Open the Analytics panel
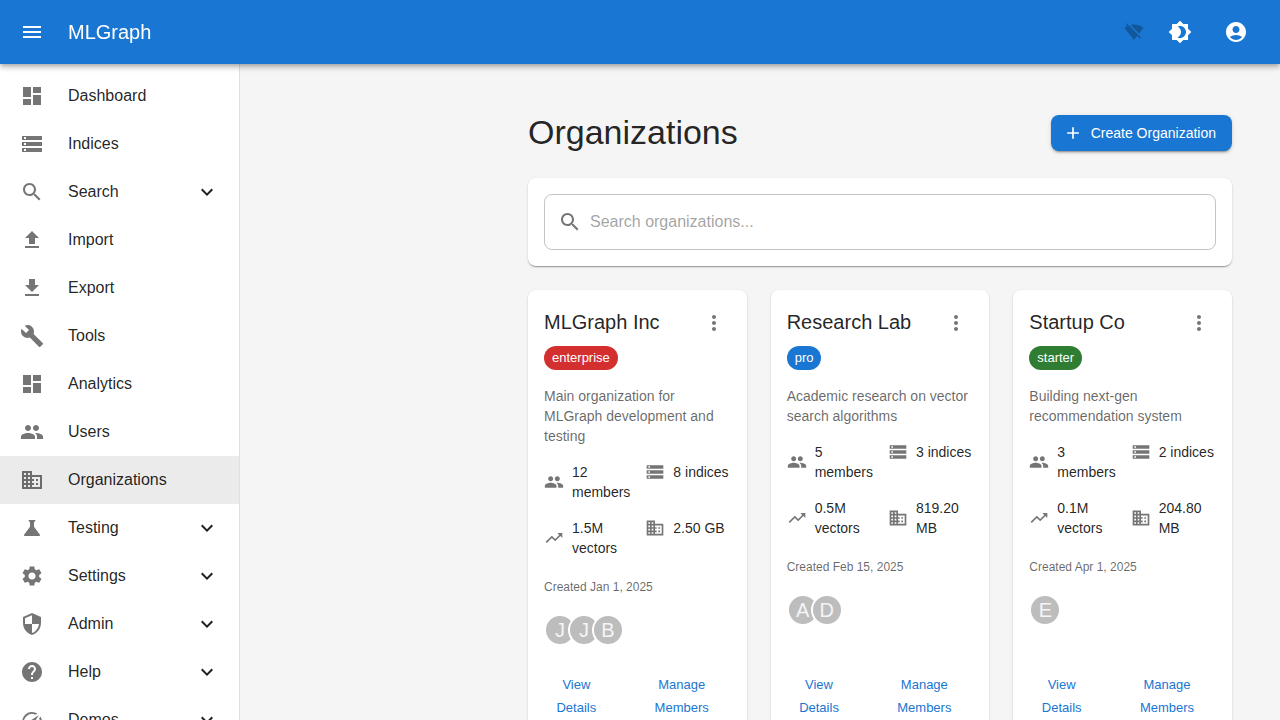 point(99,383)
